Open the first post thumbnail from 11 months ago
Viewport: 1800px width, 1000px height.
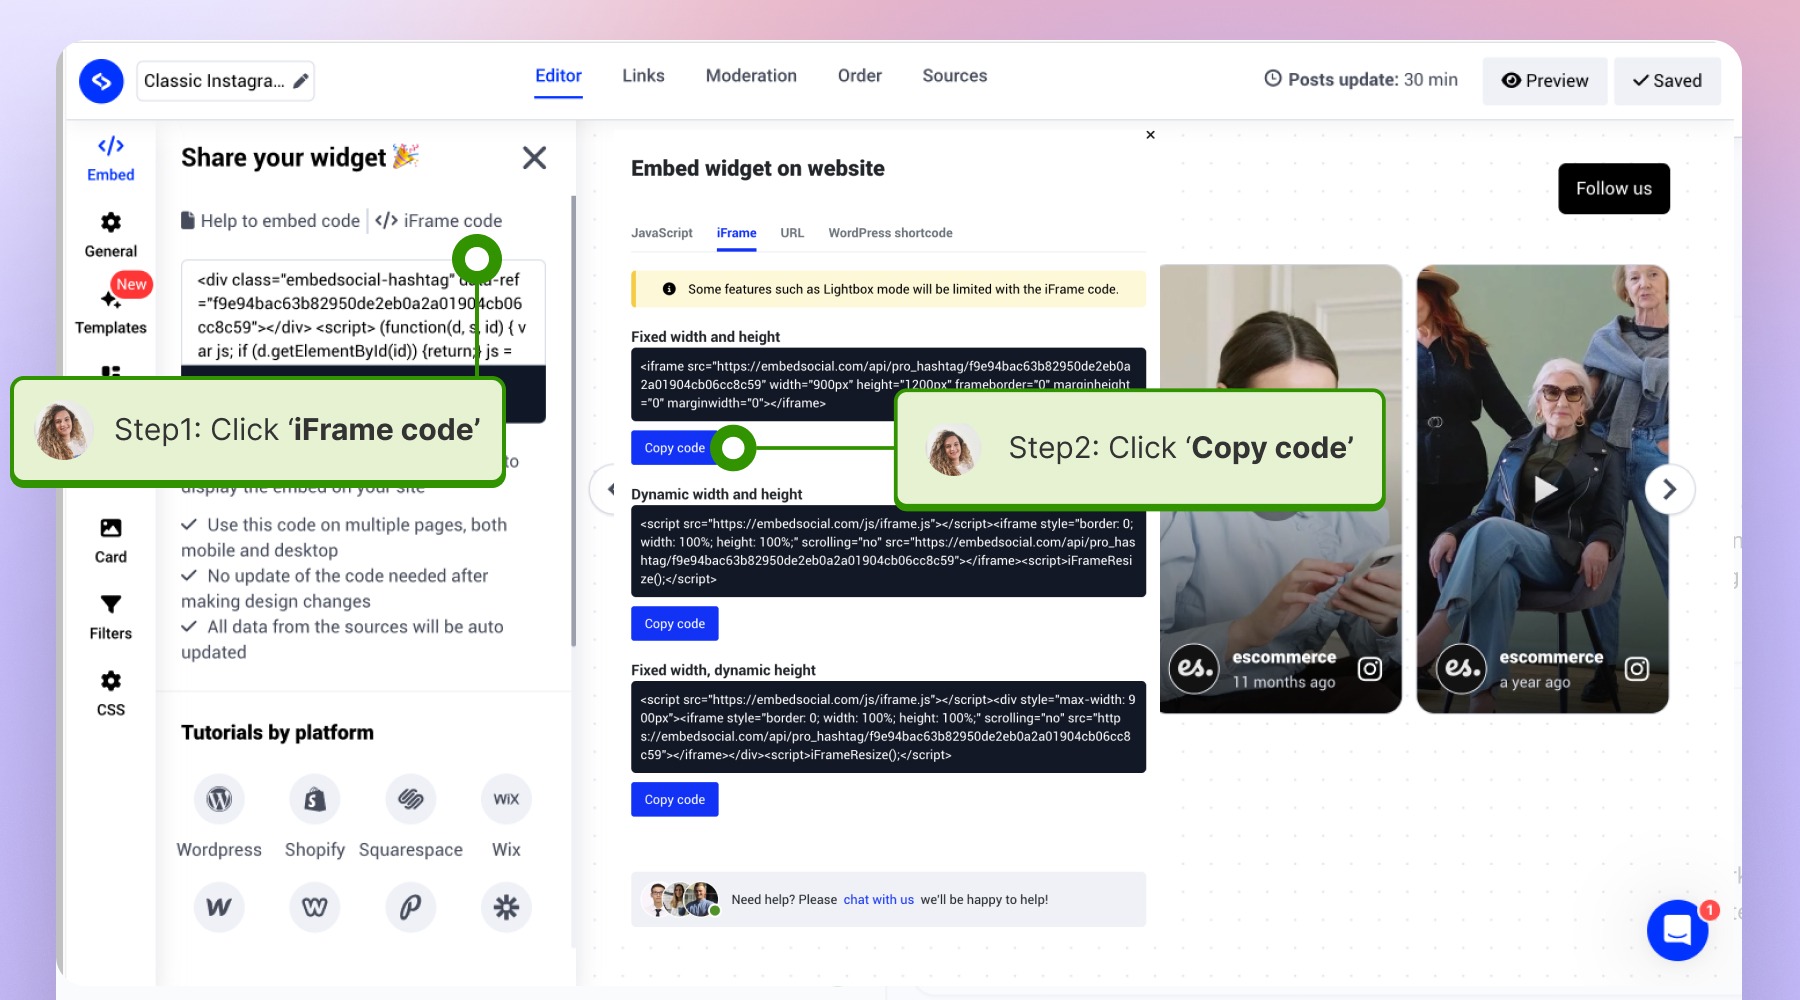point(1280,489)
